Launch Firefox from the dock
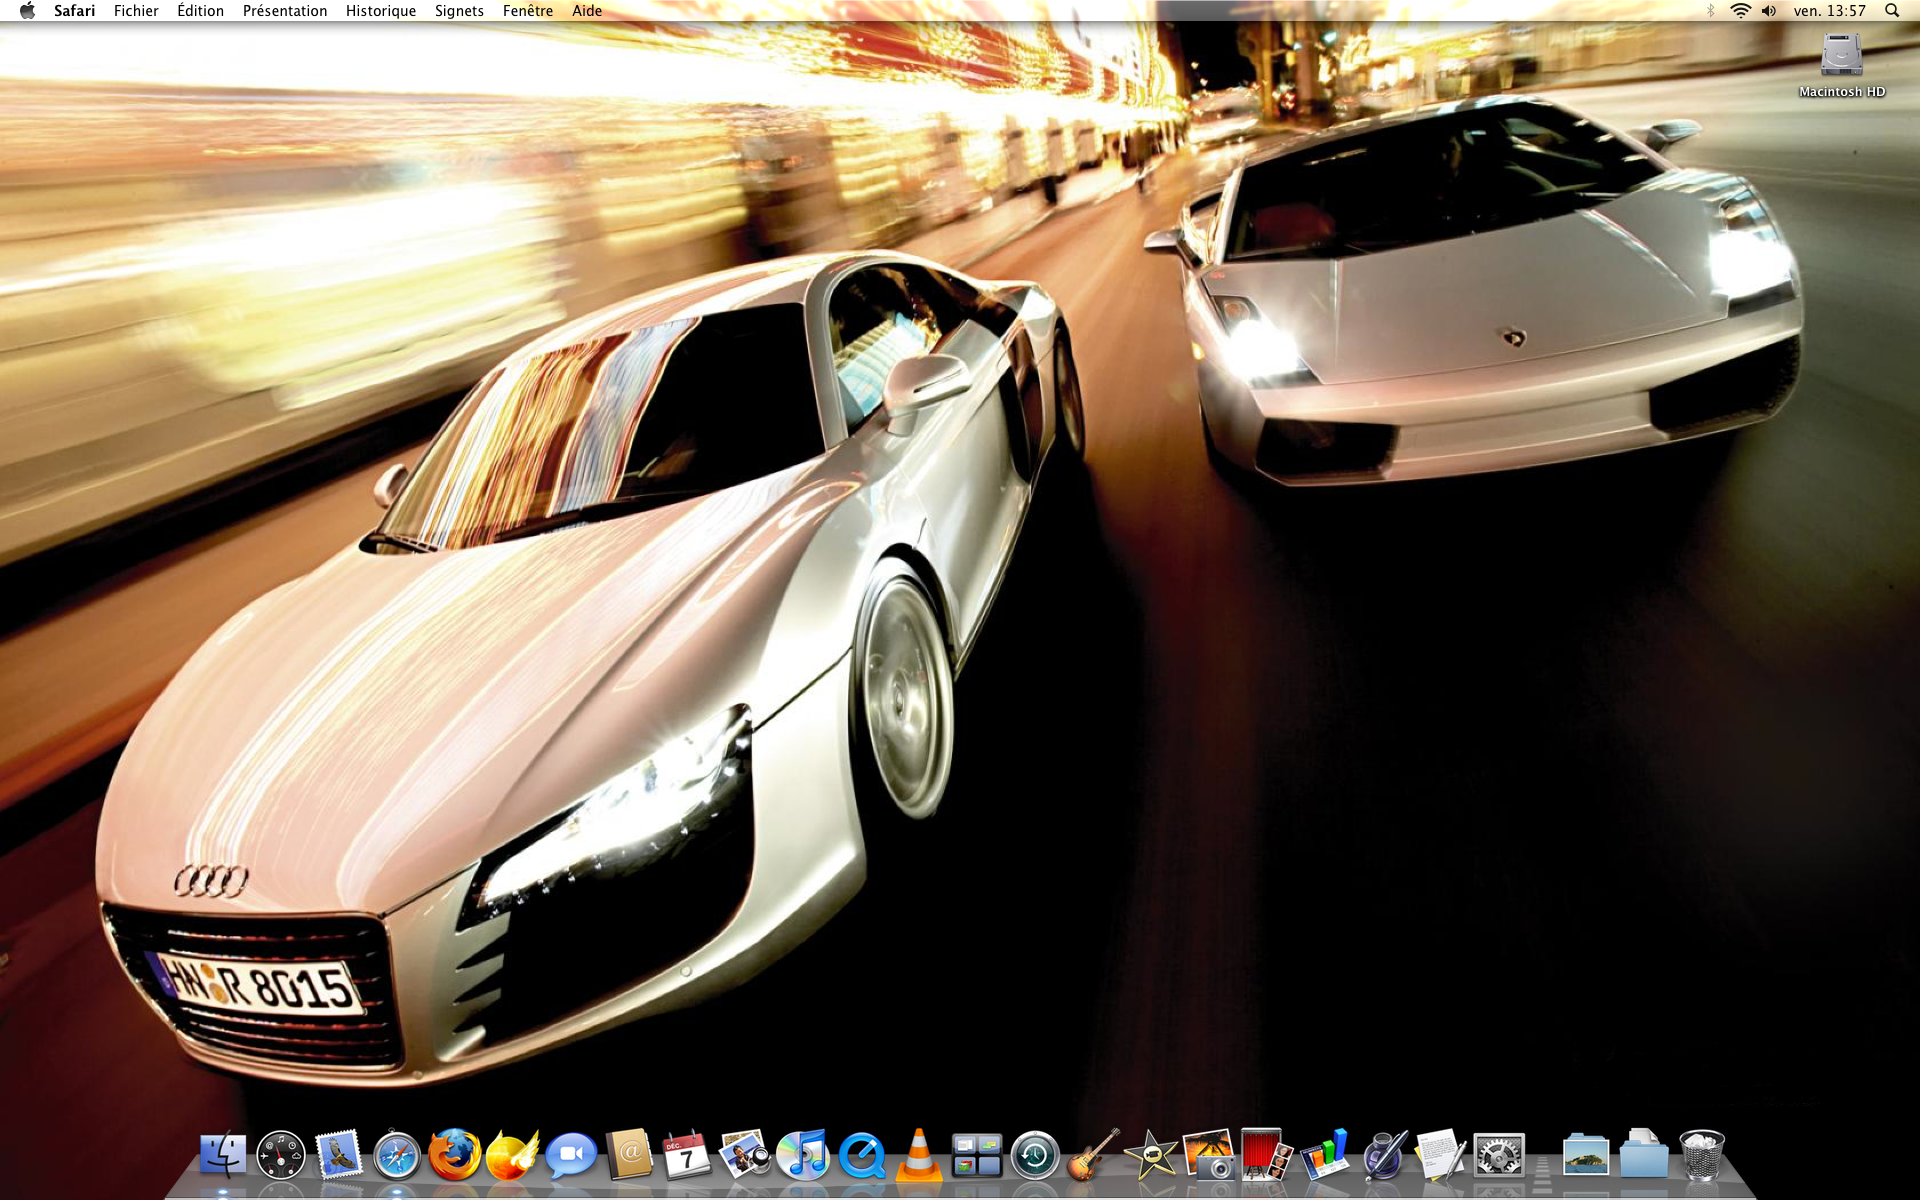Viewport: 1920px width, 1200px height. click(x=455, y=1155)
